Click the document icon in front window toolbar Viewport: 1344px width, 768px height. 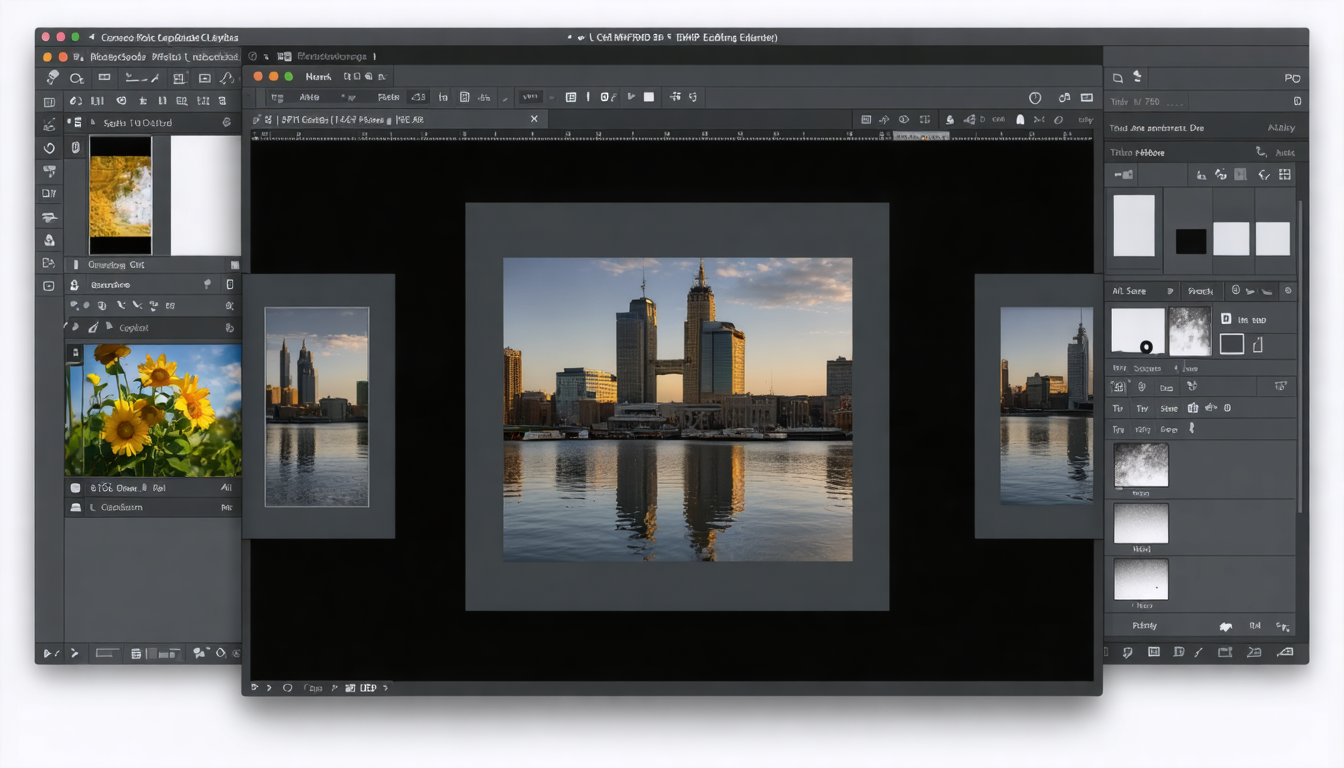[464, 97]
